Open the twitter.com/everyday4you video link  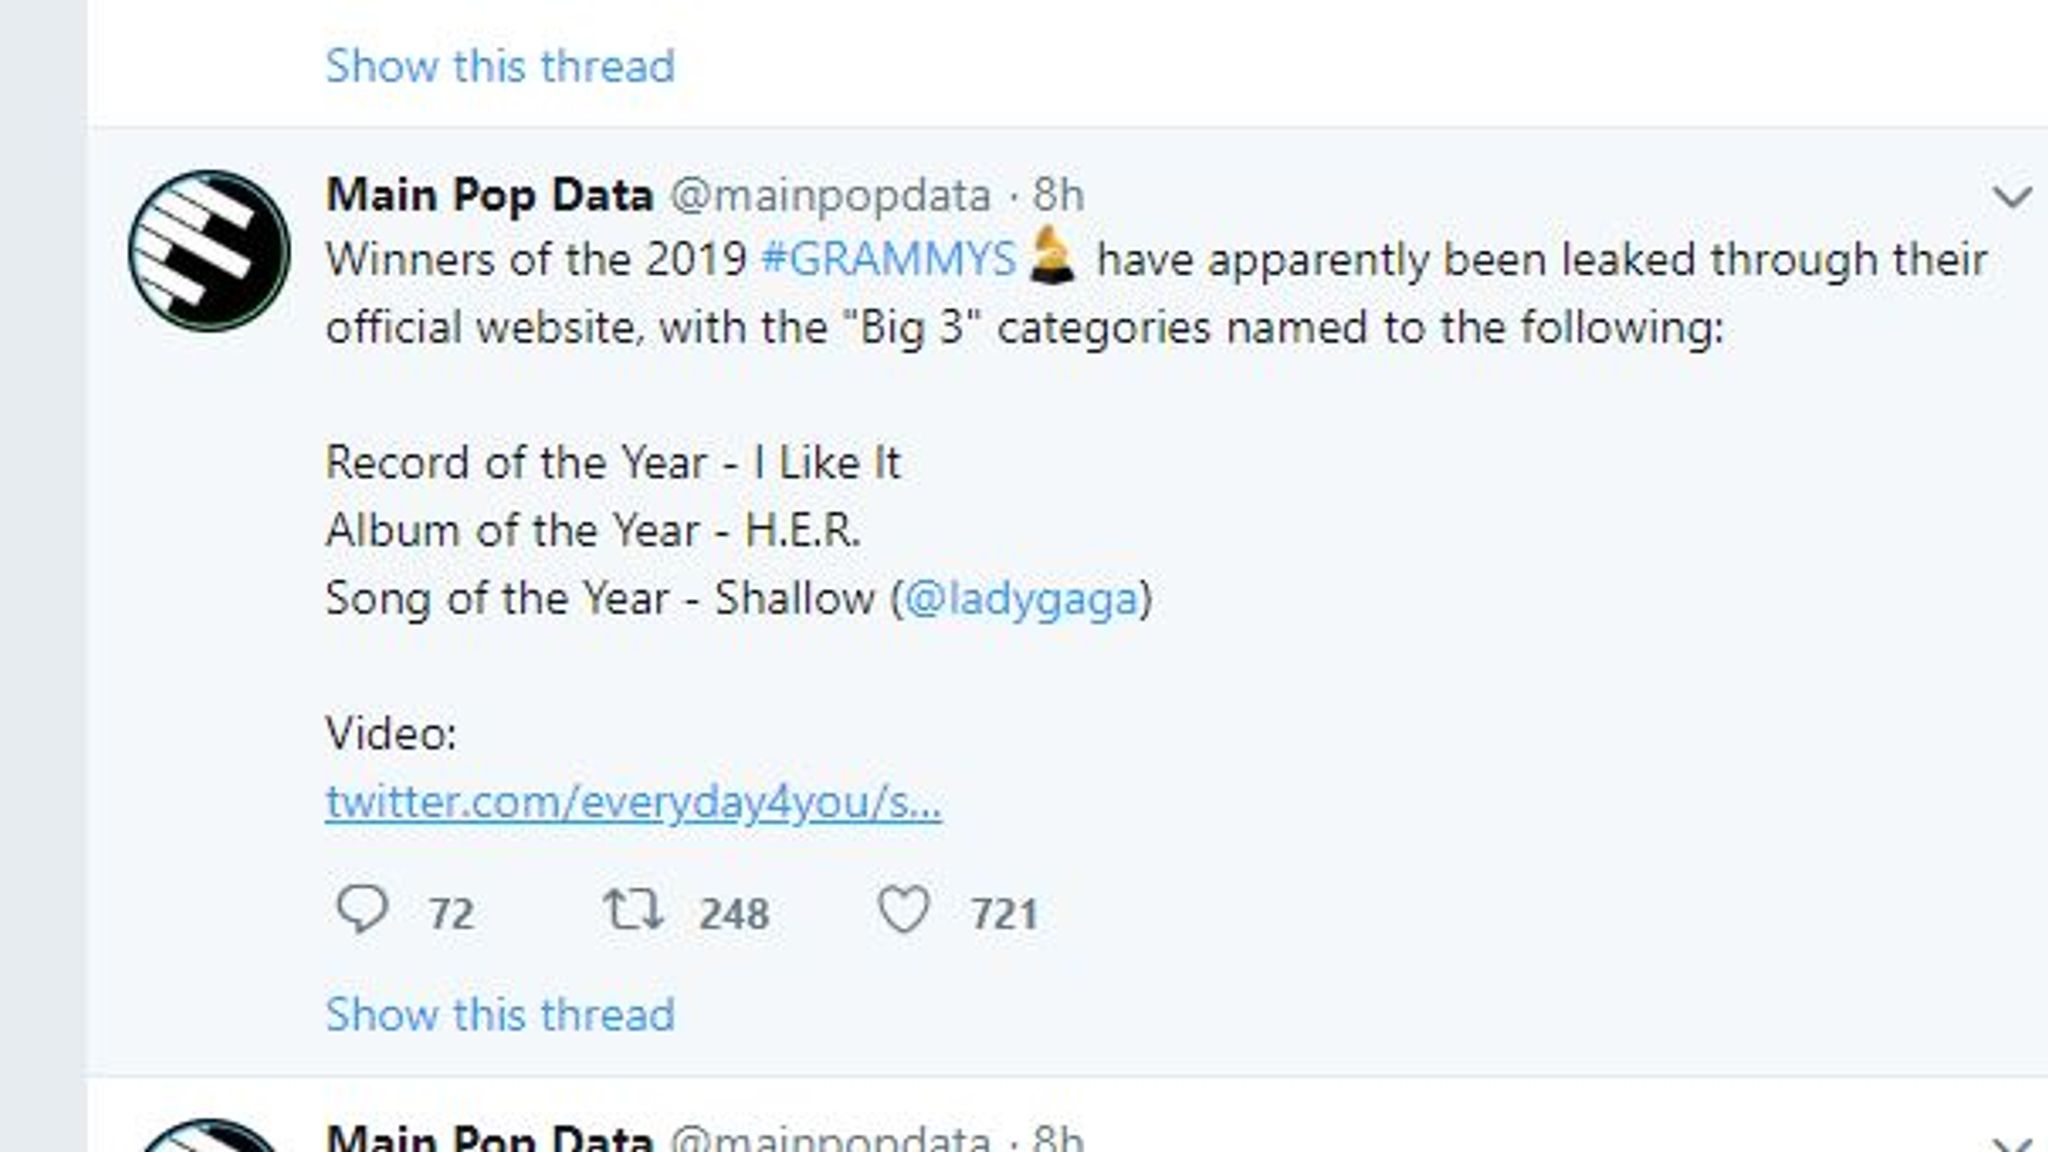click(633, 802)
